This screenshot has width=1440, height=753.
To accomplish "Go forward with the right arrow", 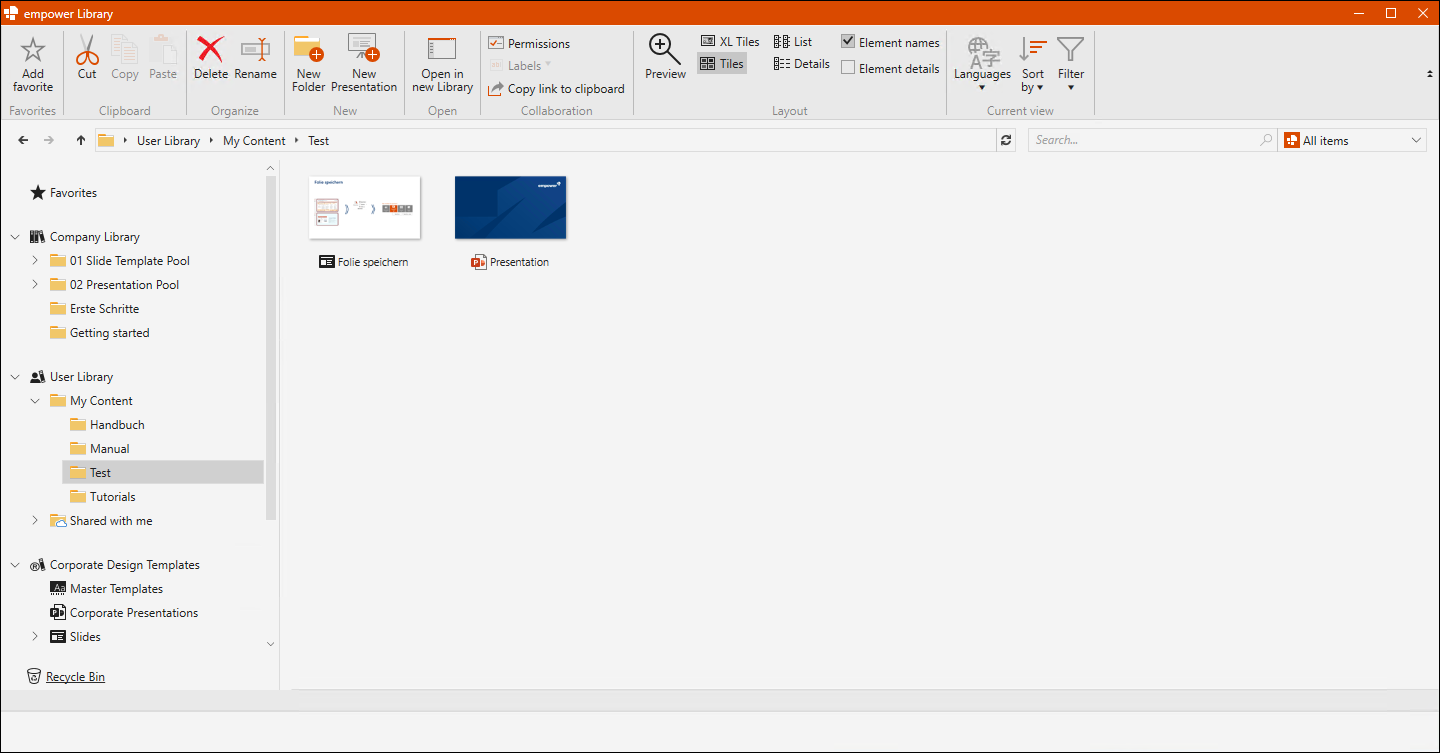I will pyautogui.click(x=49, y=140).
